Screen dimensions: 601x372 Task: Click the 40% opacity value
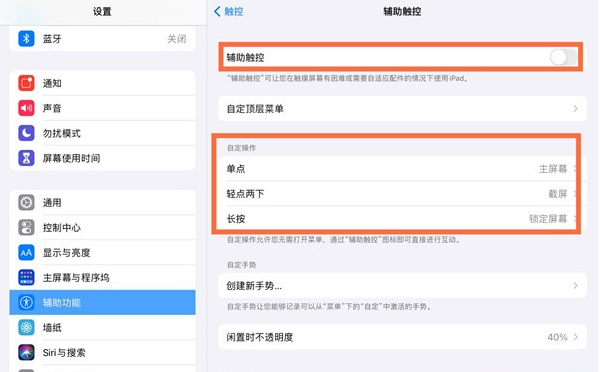coord(557,337)
